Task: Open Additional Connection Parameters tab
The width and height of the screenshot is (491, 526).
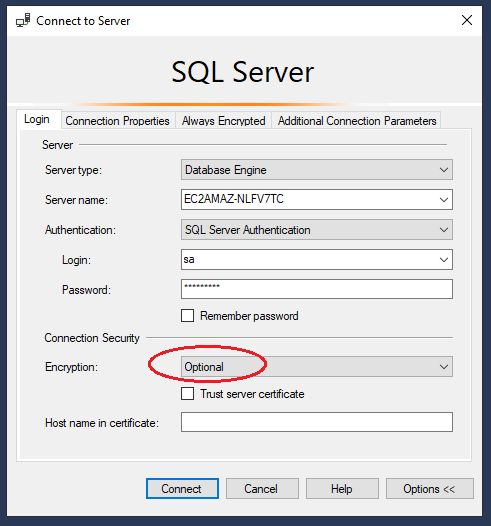Action: click(357, 121)
